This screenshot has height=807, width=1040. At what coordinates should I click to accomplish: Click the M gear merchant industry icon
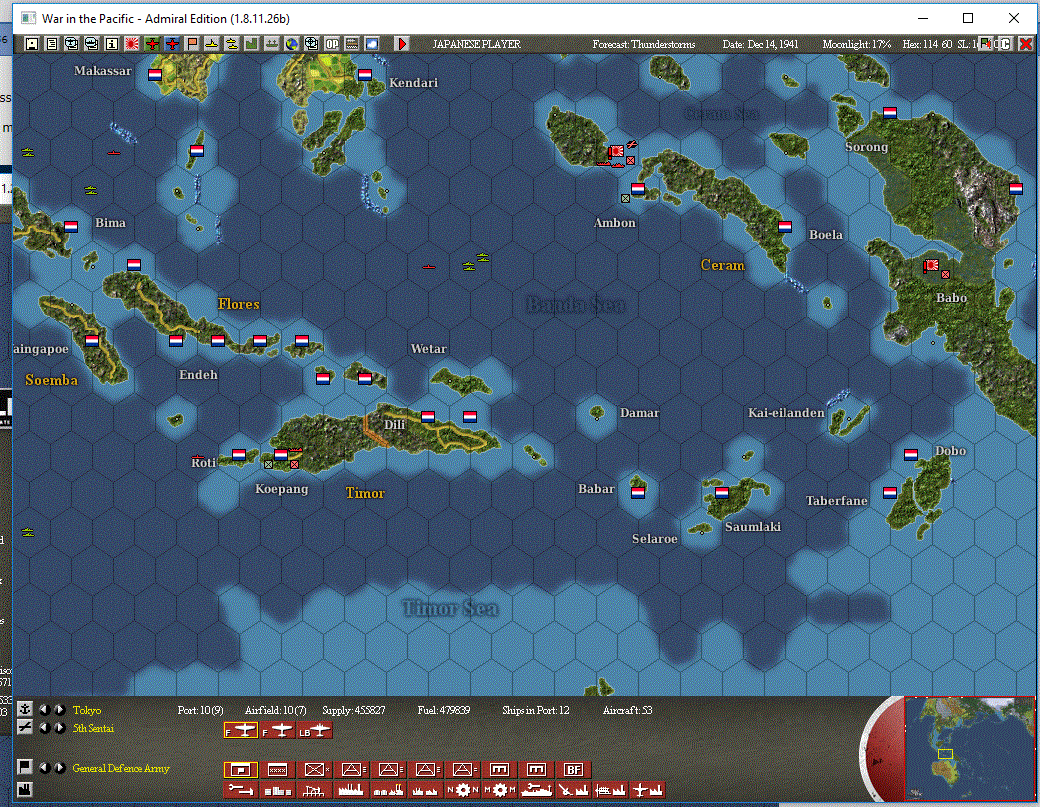pos(500,790)
